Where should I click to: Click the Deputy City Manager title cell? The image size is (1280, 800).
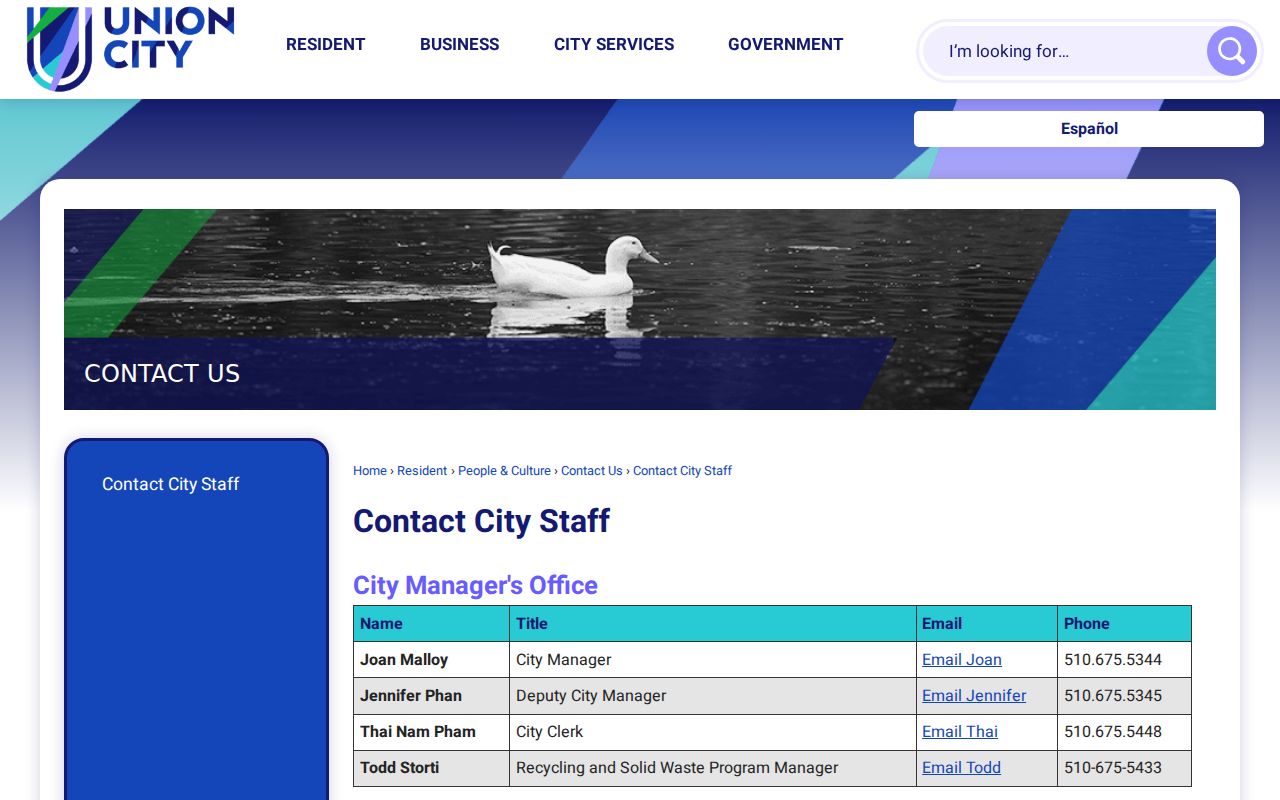coord(713,696)
